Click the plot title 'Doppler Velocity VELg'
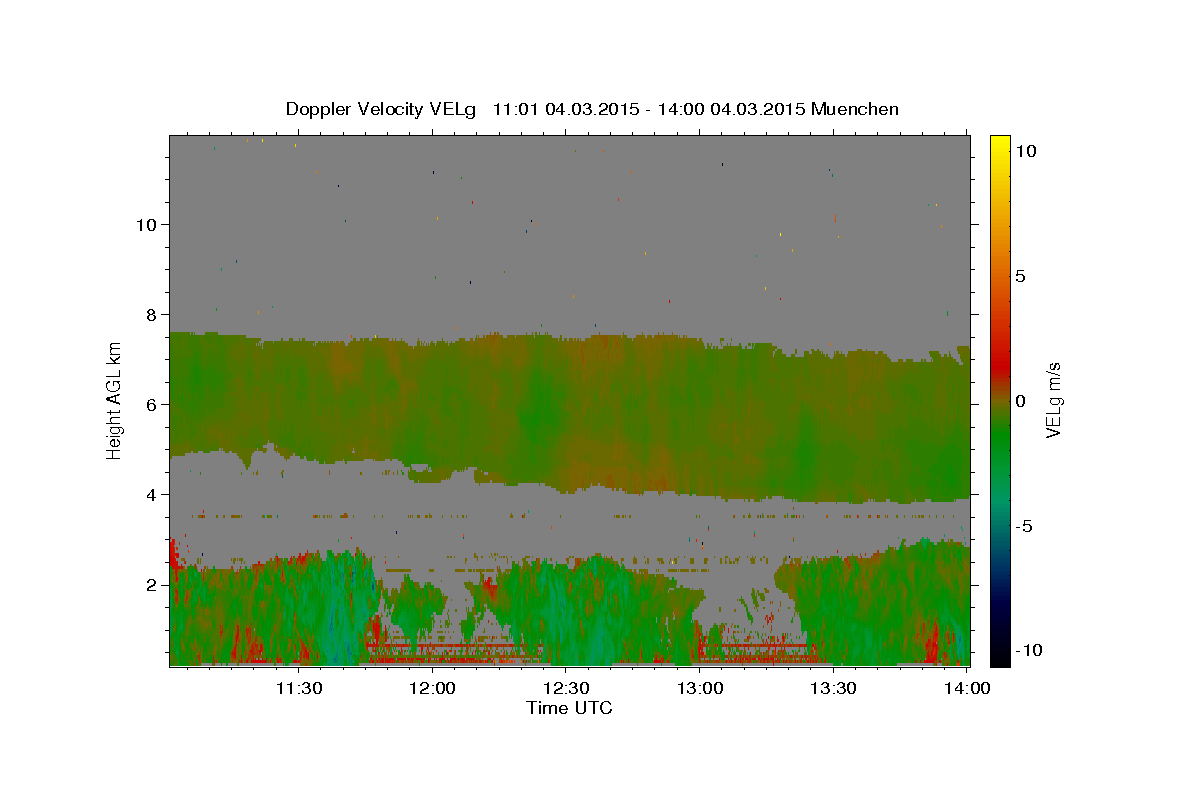The width and height of the screenshot is (1200, 800). pos(382,109)
